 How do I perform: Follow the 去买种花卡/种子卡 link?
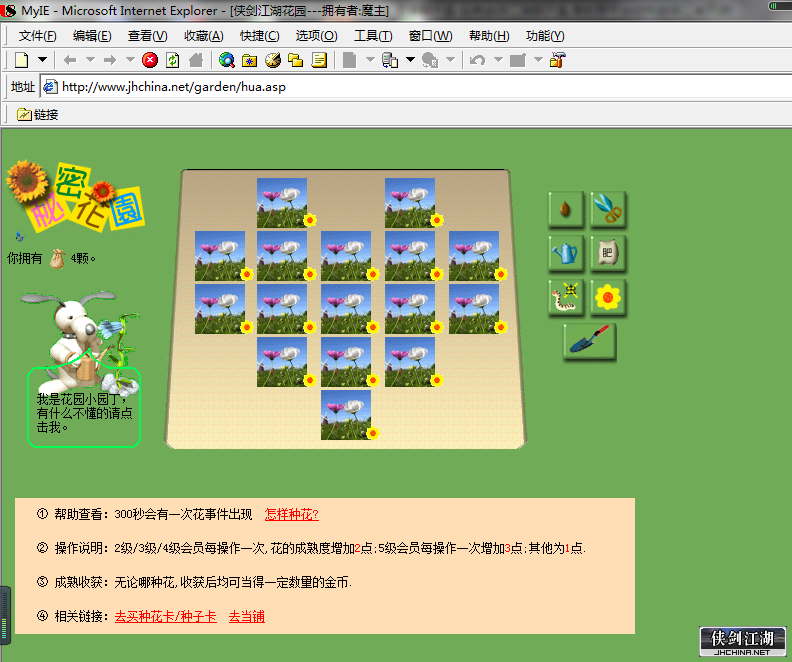click(166, 617)
